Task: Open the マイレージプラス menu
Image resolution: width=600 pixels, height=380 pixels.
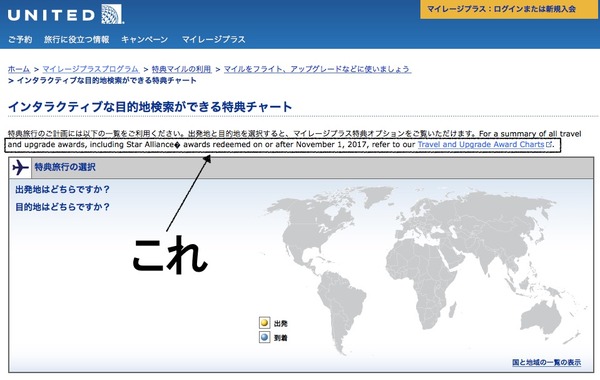Action: tap(214, 39)
